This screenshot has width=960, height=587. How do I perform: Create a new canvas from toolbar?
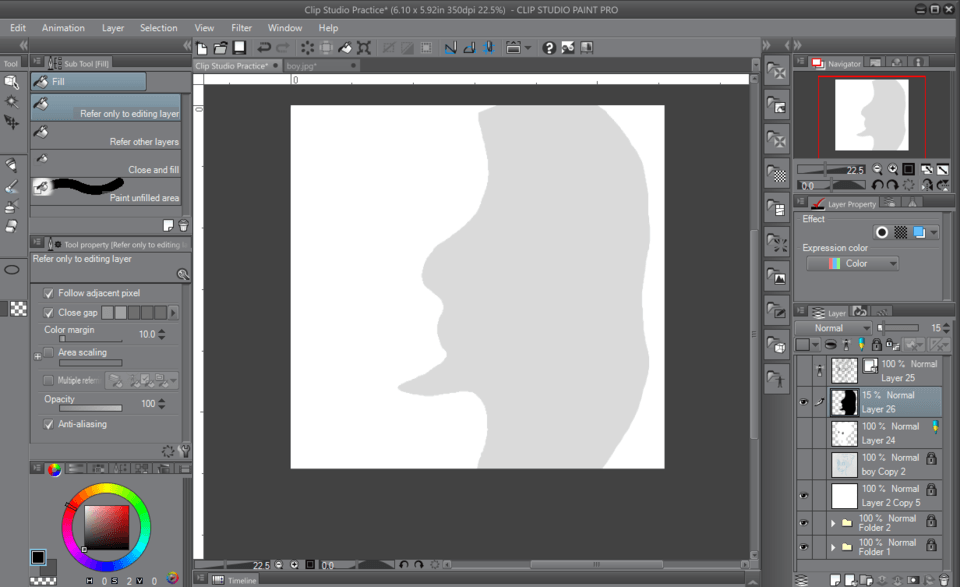tap(203, 47)
